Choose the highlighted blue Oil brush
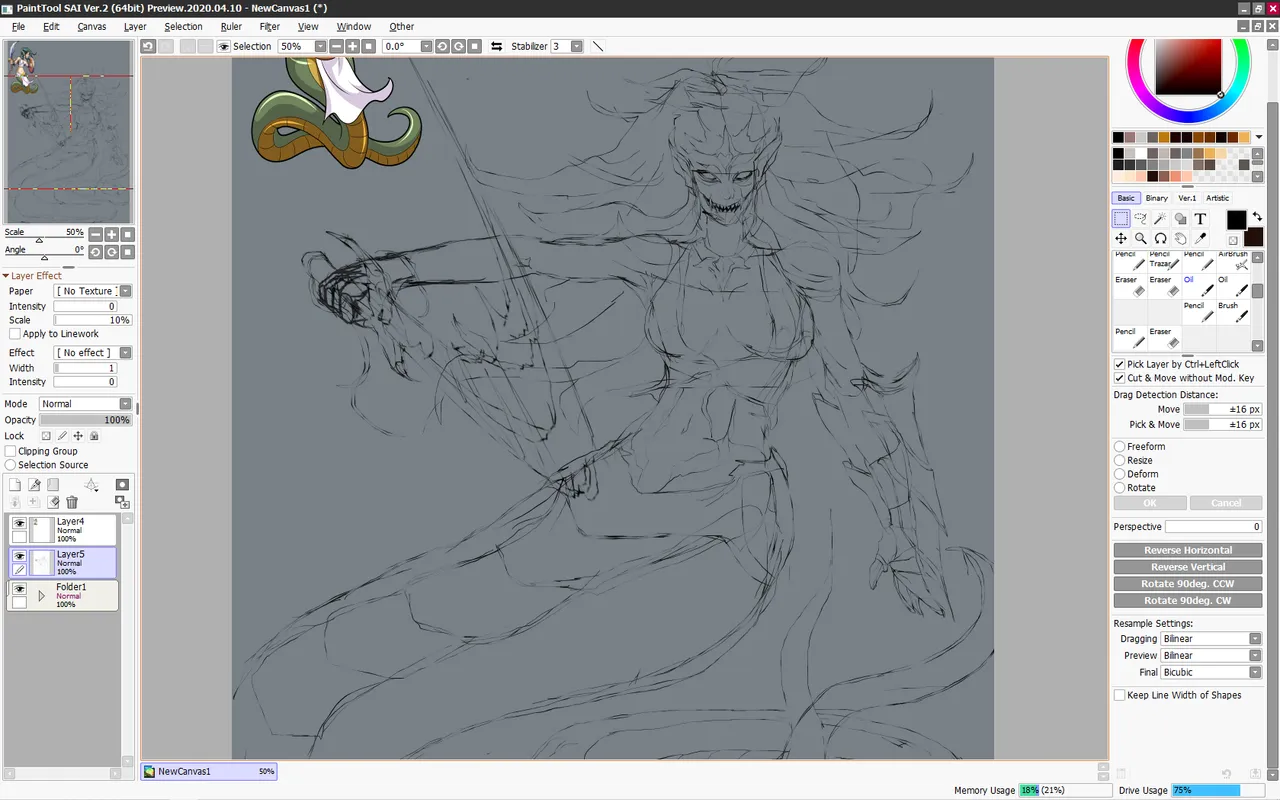Image resolution: width=1280 pixels, height=800 pixels. [1198, 286]
